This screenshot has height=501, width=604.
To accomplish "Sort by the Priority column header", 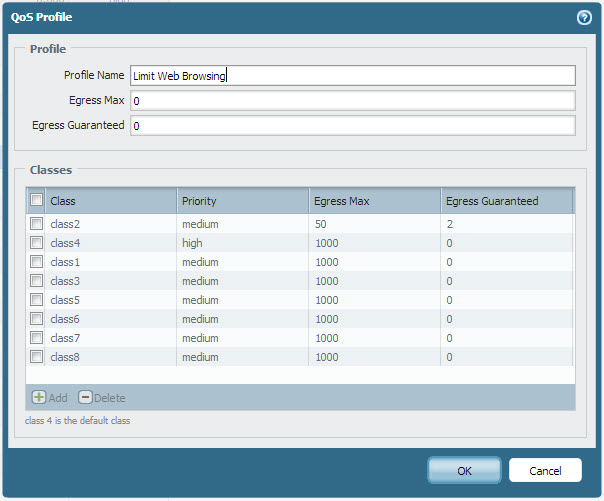I will point(242,201).
